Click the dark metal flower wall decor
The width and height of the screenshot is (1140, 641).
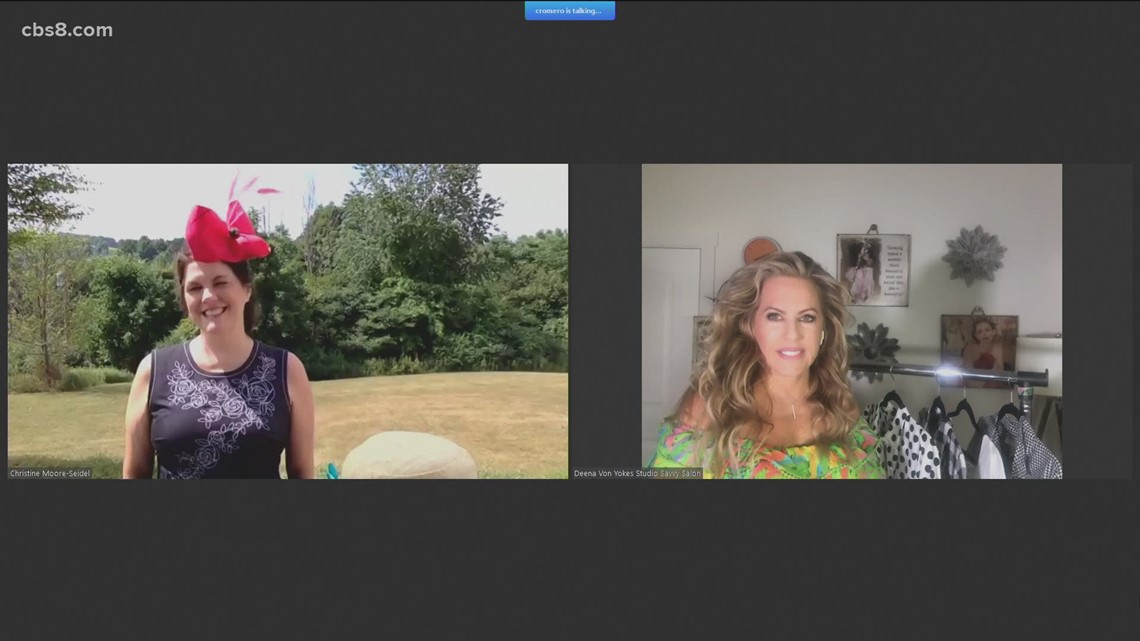[x=872, y=345]
